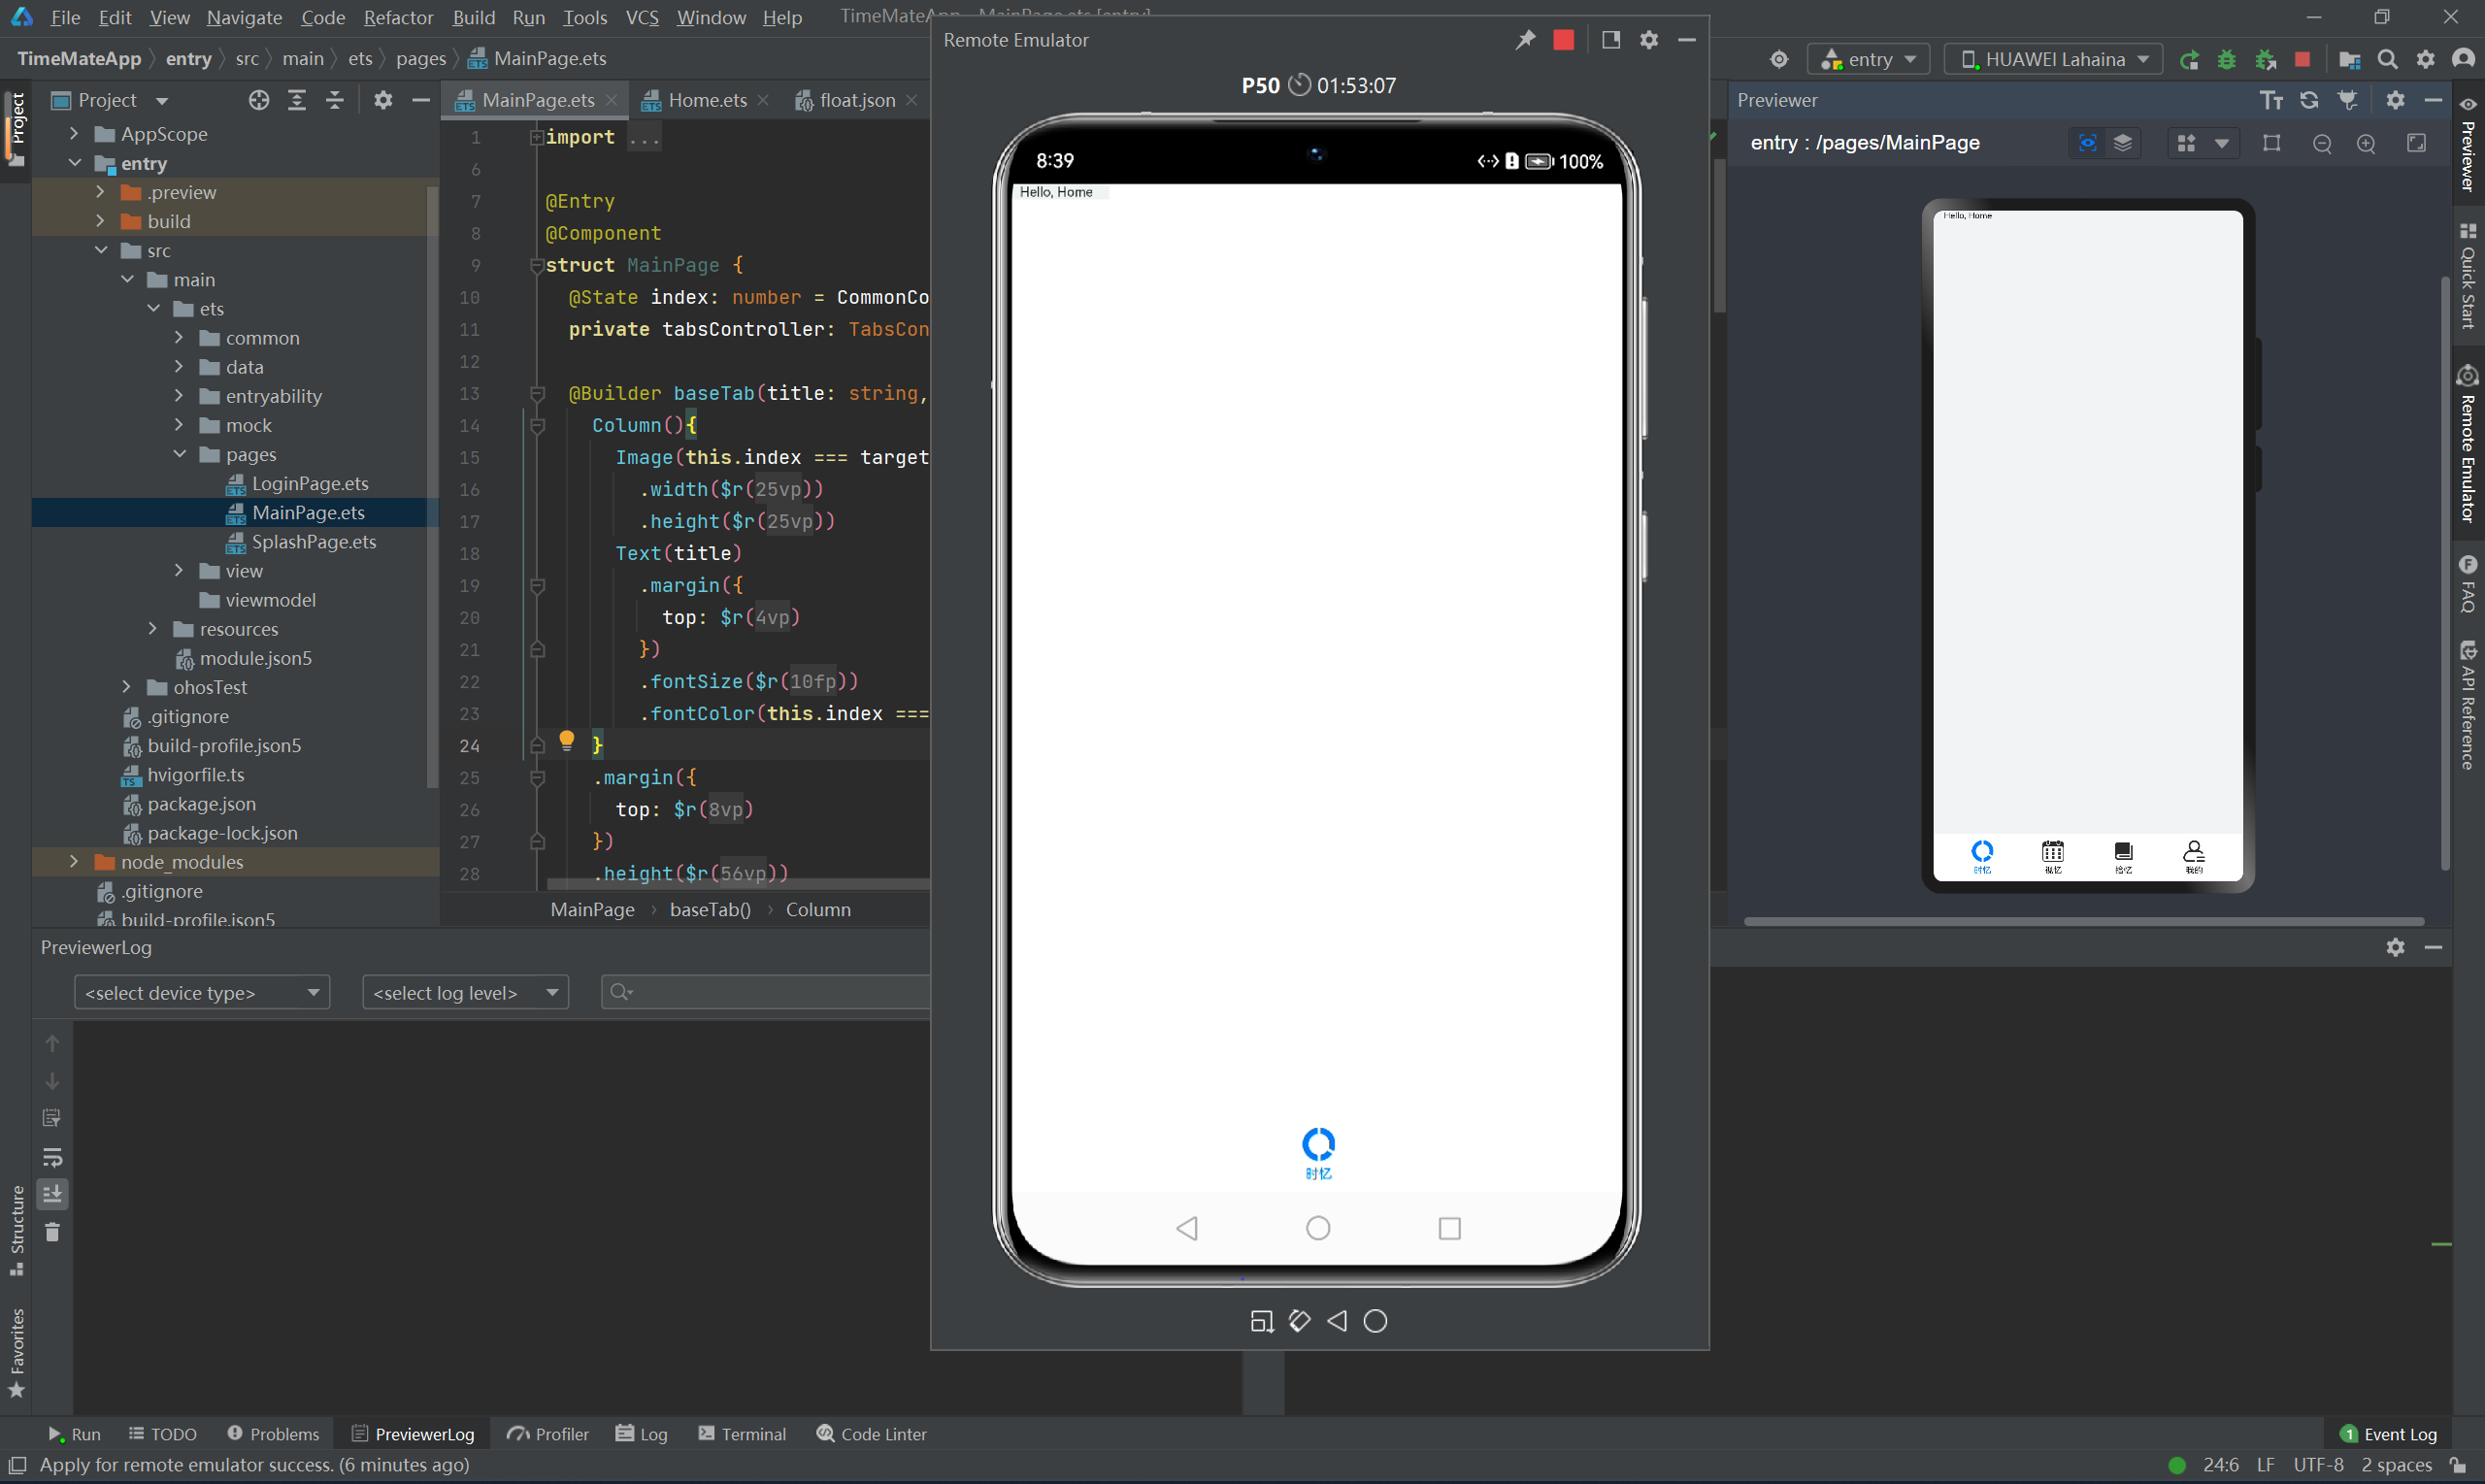
Task: Toggle the Structure side tab
Action: [16, 1230]
